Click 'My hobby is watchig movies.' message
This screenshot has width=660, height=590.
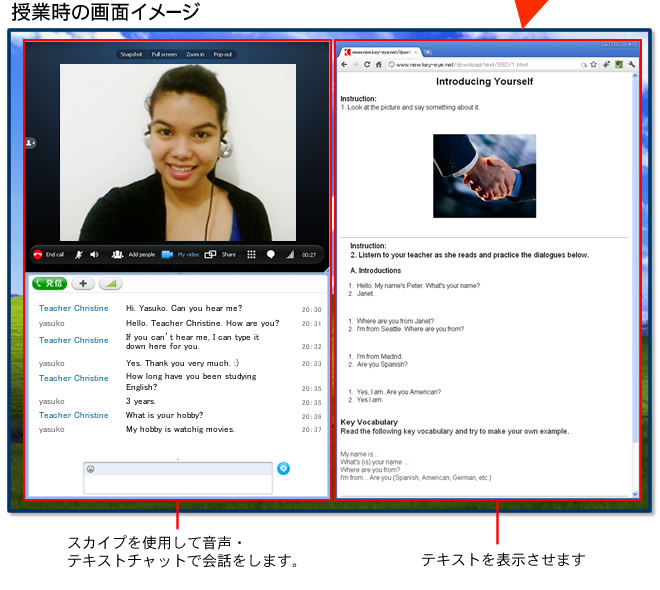click(180, 429)
